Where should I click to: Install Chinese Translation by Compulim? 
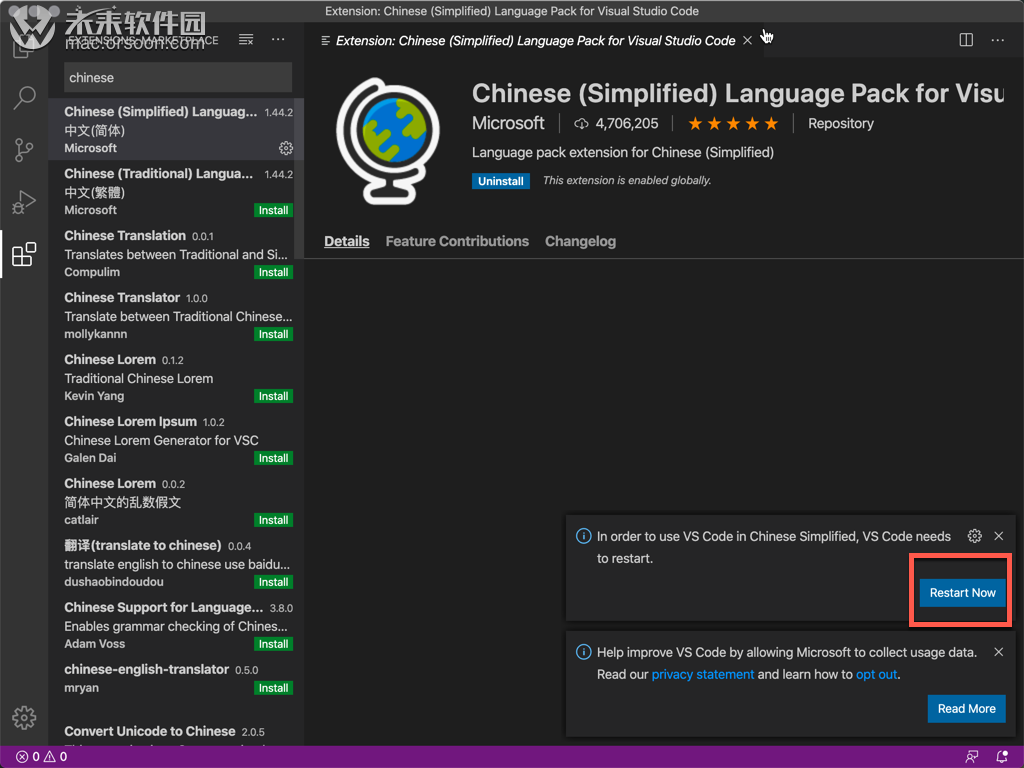(x=273, y=272)
